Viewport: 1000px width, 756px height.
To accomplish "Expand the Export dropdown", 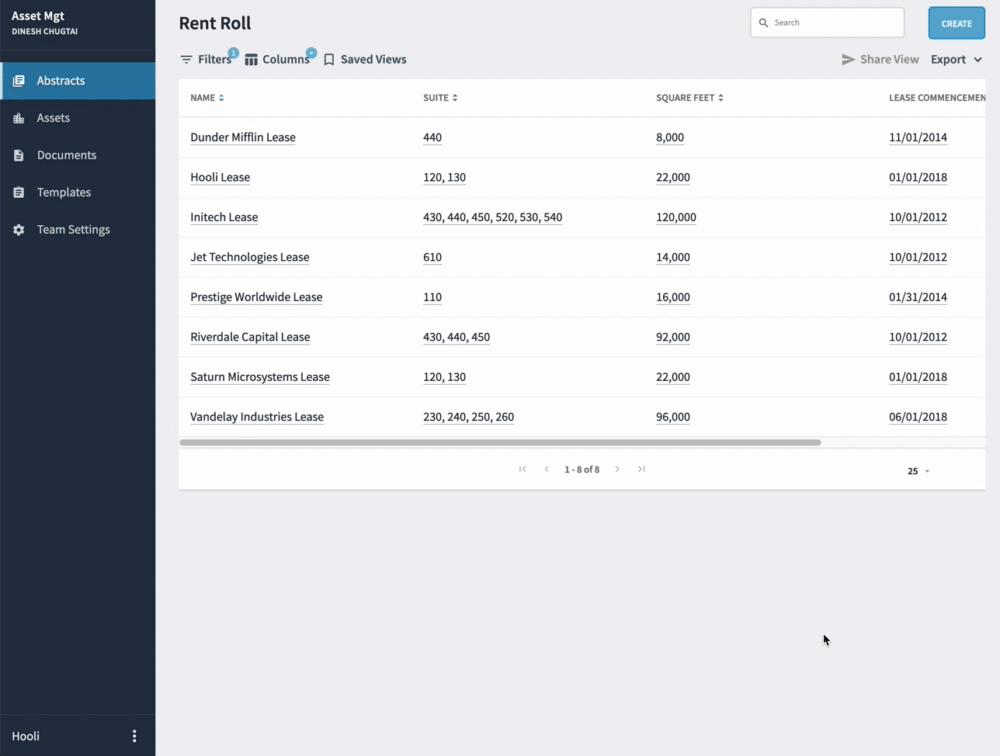I will click(x=956, y=59).
